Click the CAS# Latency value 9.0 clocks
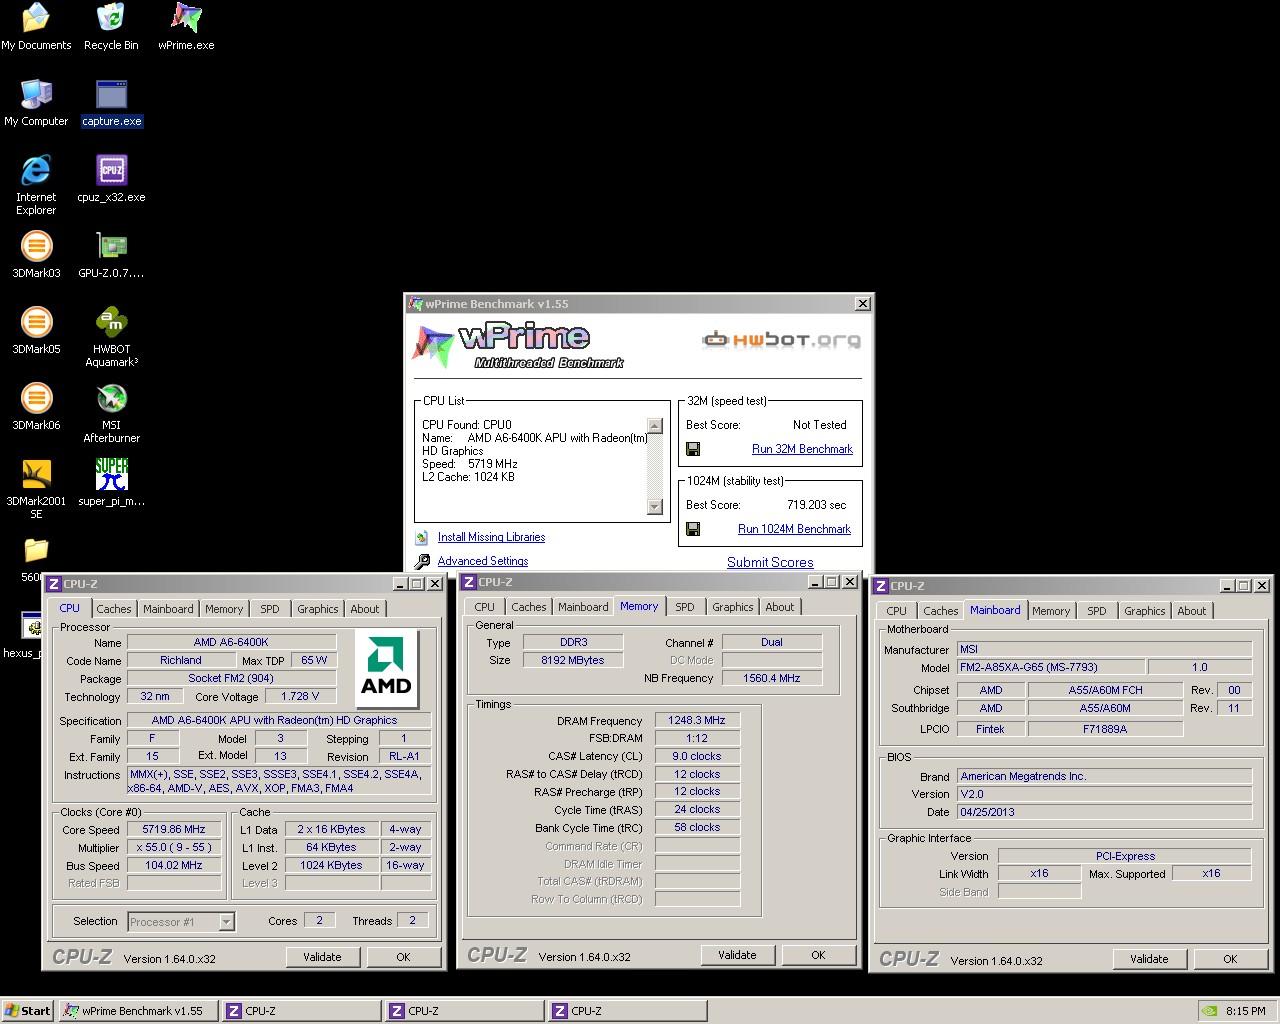 697,756
